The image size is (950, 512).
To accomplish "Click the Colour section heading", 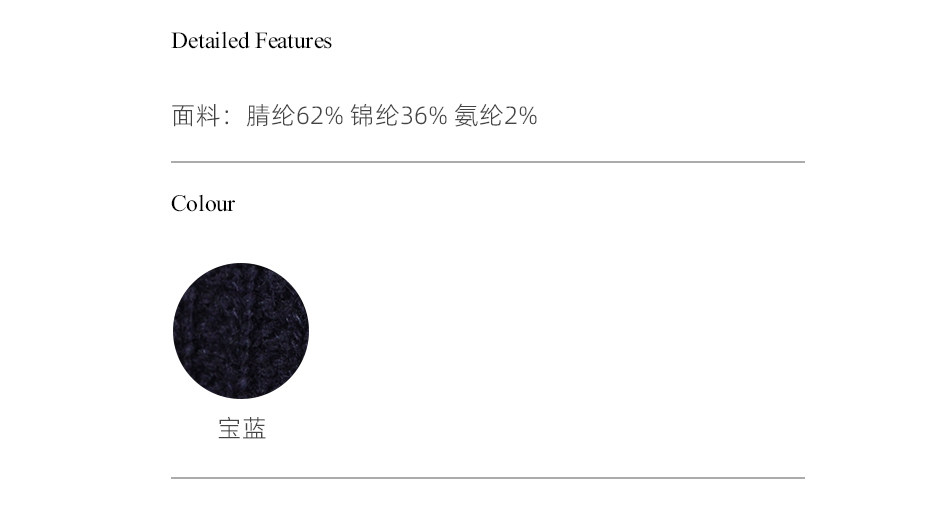I will pyautogui.click(x=203, y=204).
